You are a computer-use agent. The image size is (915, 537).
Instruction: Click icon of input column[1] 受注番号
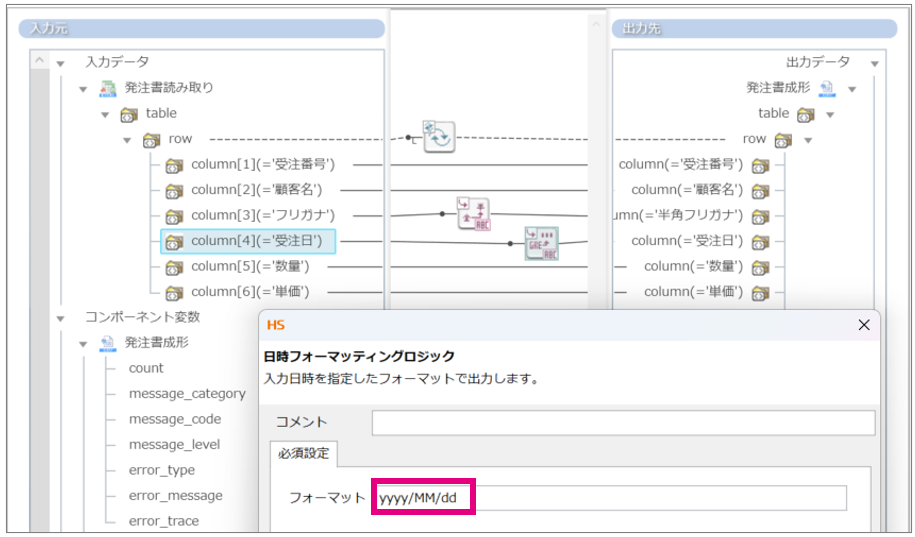pyautogui.click(x=174, y=165)
